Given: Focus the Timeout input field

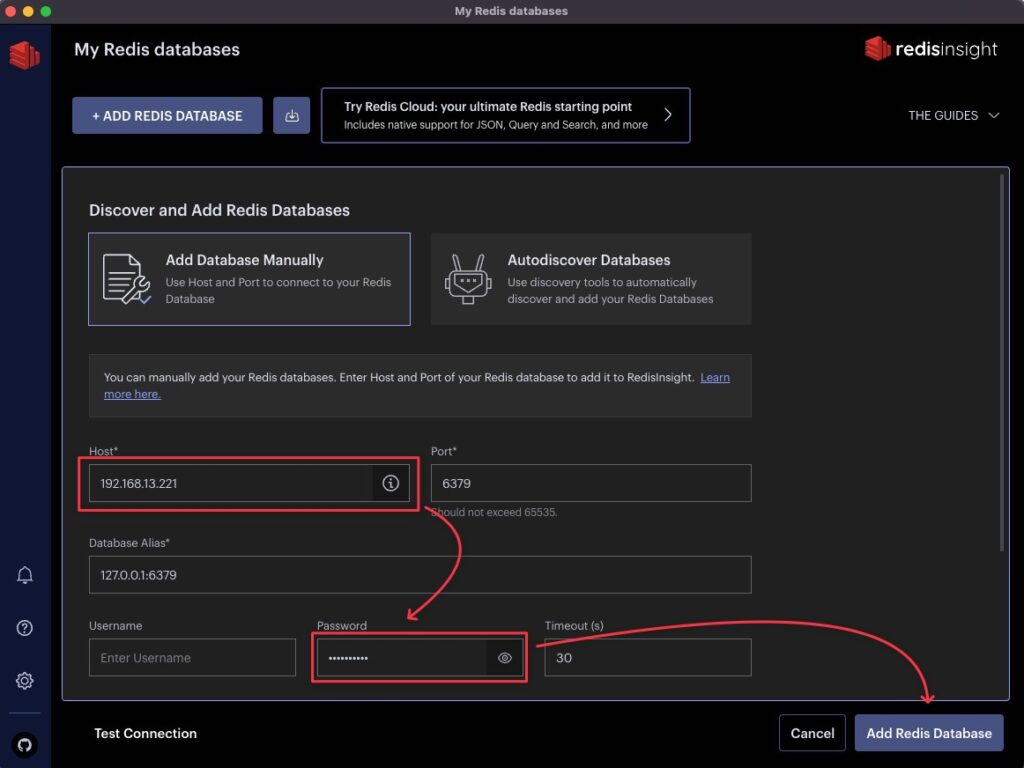Looking at the screenshot, I should coord(648,658).
